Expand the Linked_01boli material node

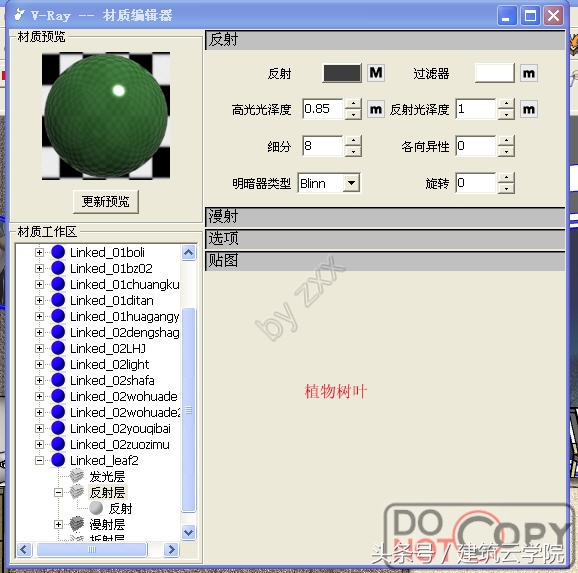click(39, 252)
